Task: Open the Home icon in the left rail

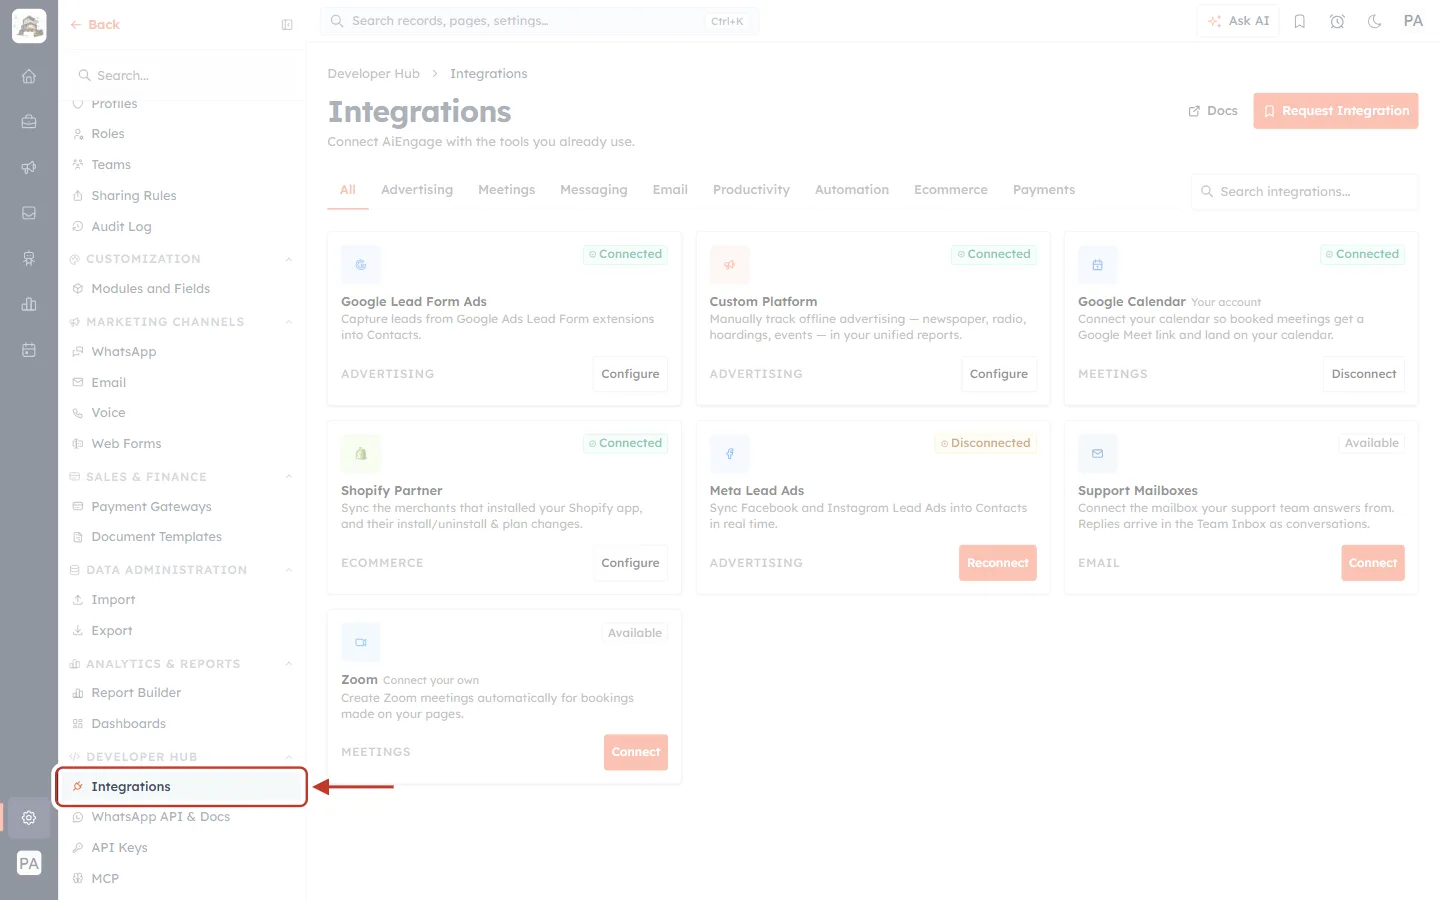Action: [29, 76]
